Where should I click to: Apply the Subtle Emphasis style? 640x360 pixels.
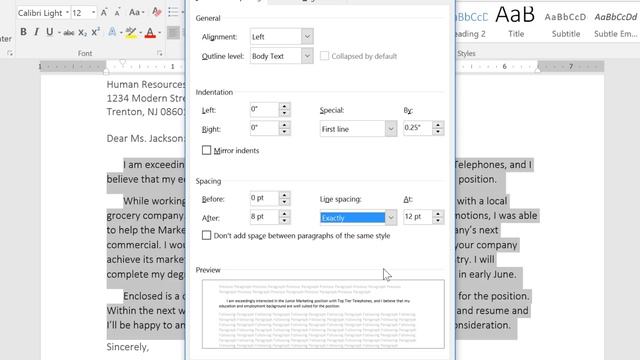click(x=616, y=22)
